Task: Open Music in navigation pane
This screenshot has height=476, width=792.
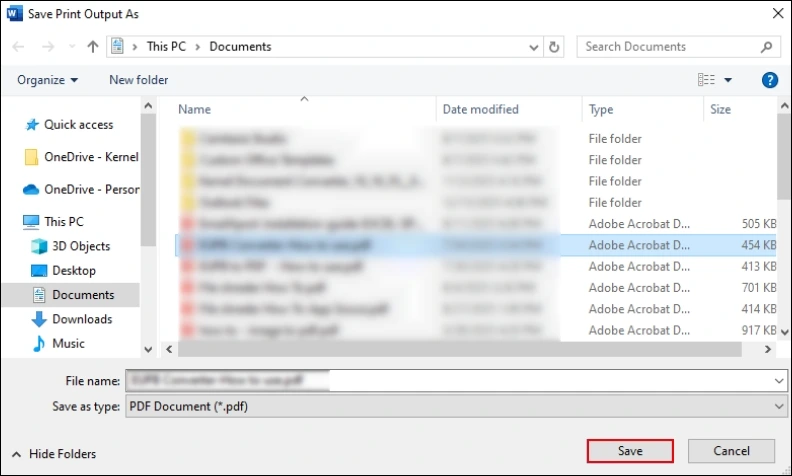Action: 68,343
